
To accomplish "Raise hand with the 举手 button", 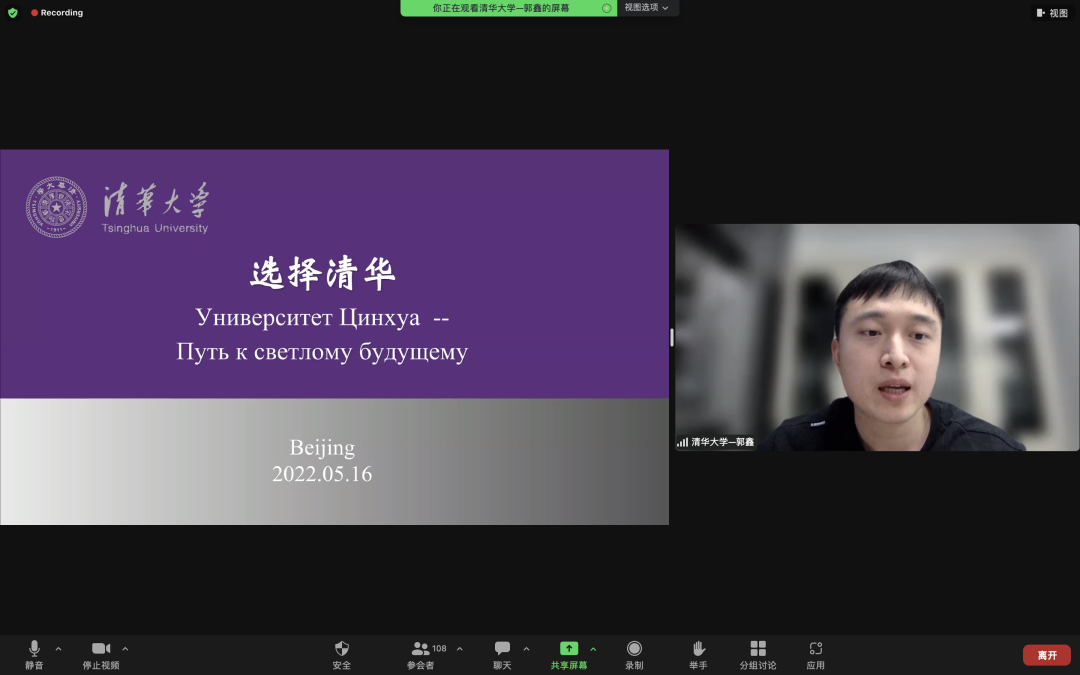I will click(698, 655).
